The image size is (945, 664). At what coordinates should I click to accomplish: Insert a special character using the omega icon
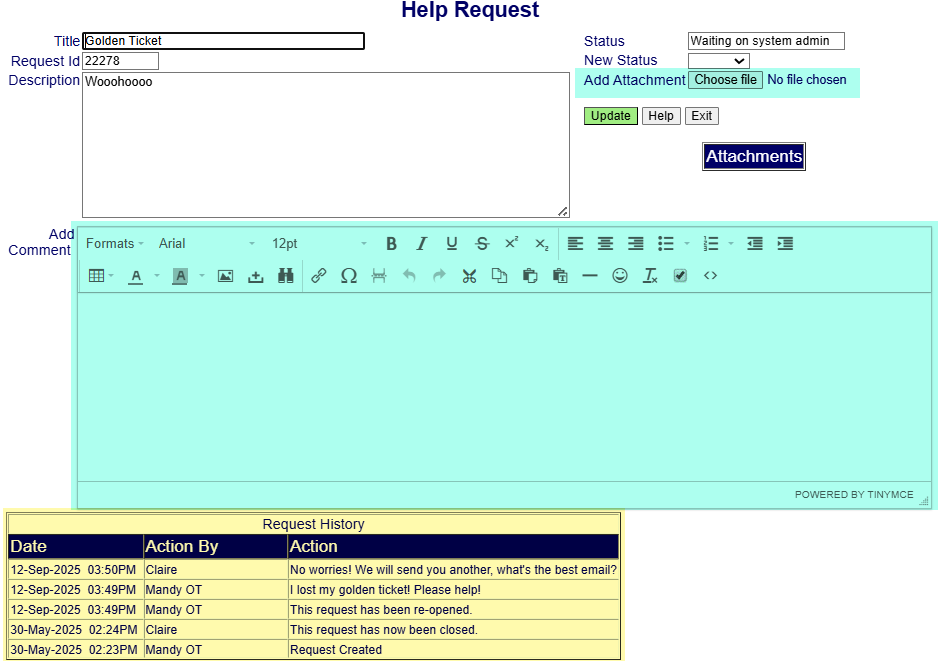(349, 275)
